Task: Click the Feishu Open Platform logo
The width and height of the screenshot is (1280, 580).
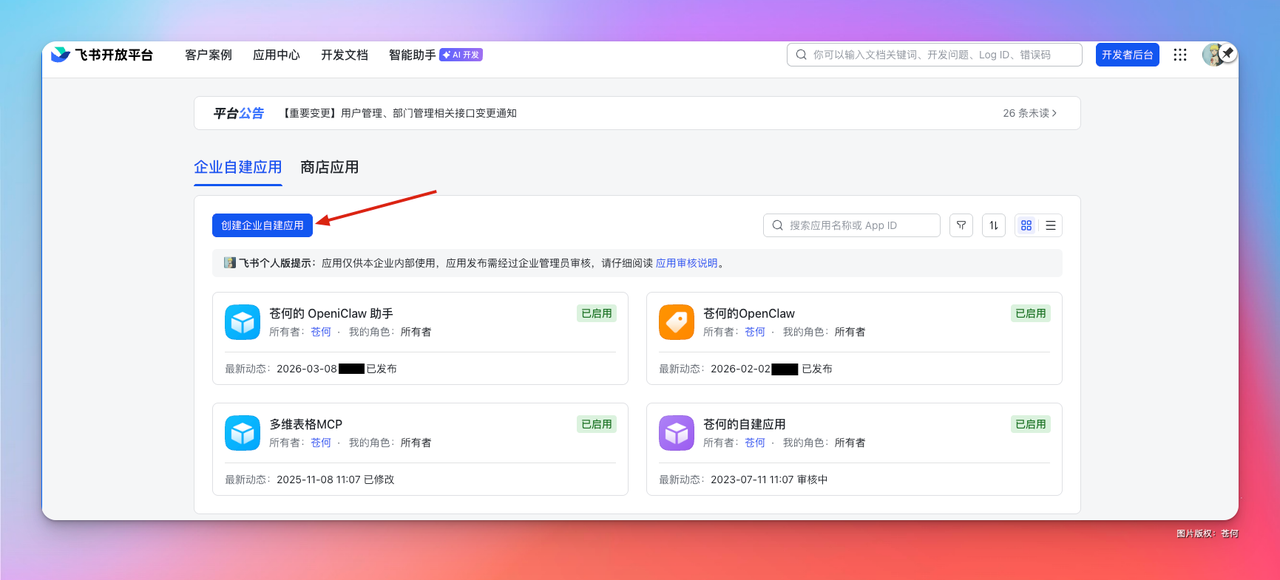Action: [102, 55]
